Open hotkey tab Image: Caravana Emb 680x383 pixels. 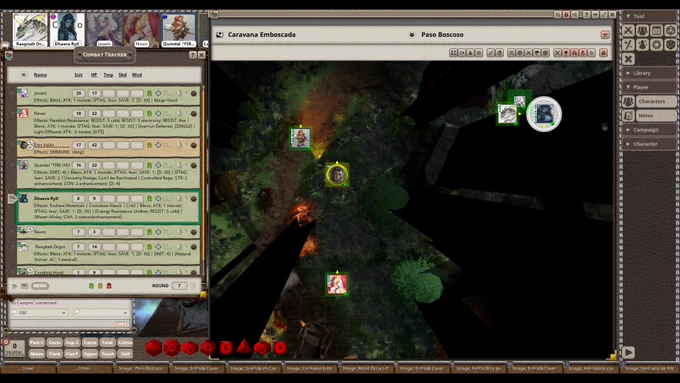pyautogui.click(x=309, y=368)
